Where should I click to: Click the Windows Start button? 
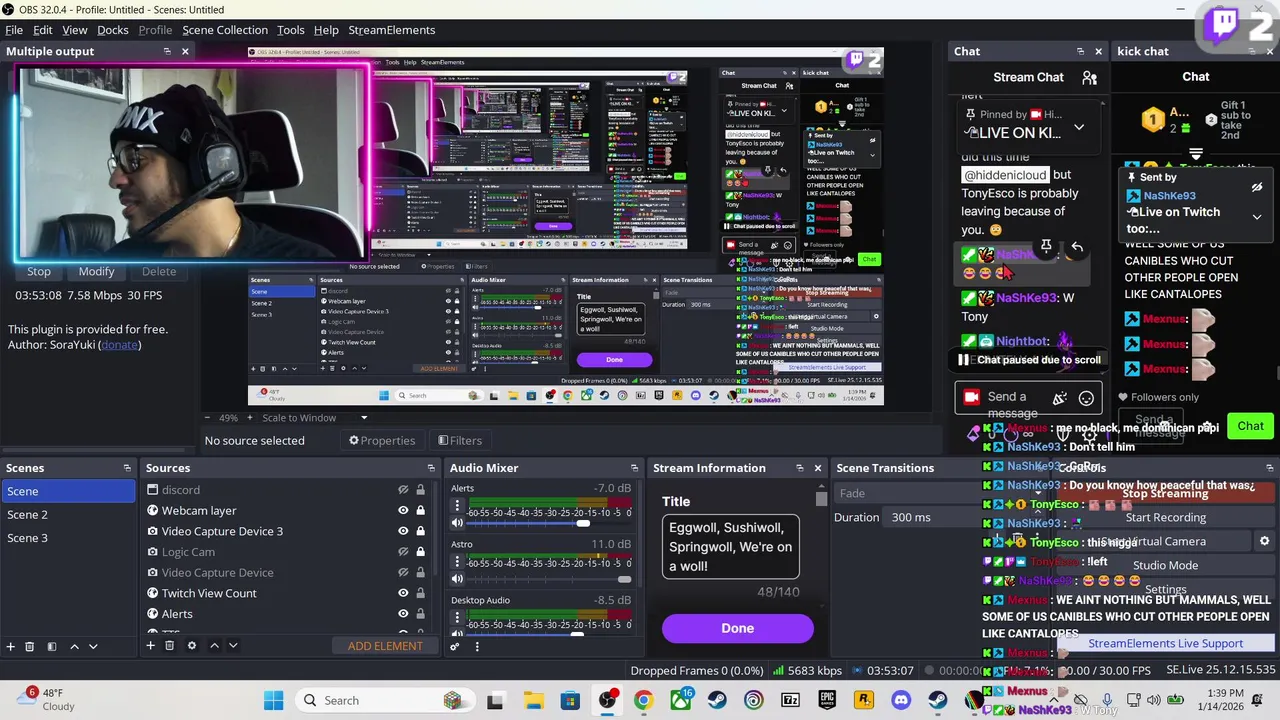coord(273,700)
